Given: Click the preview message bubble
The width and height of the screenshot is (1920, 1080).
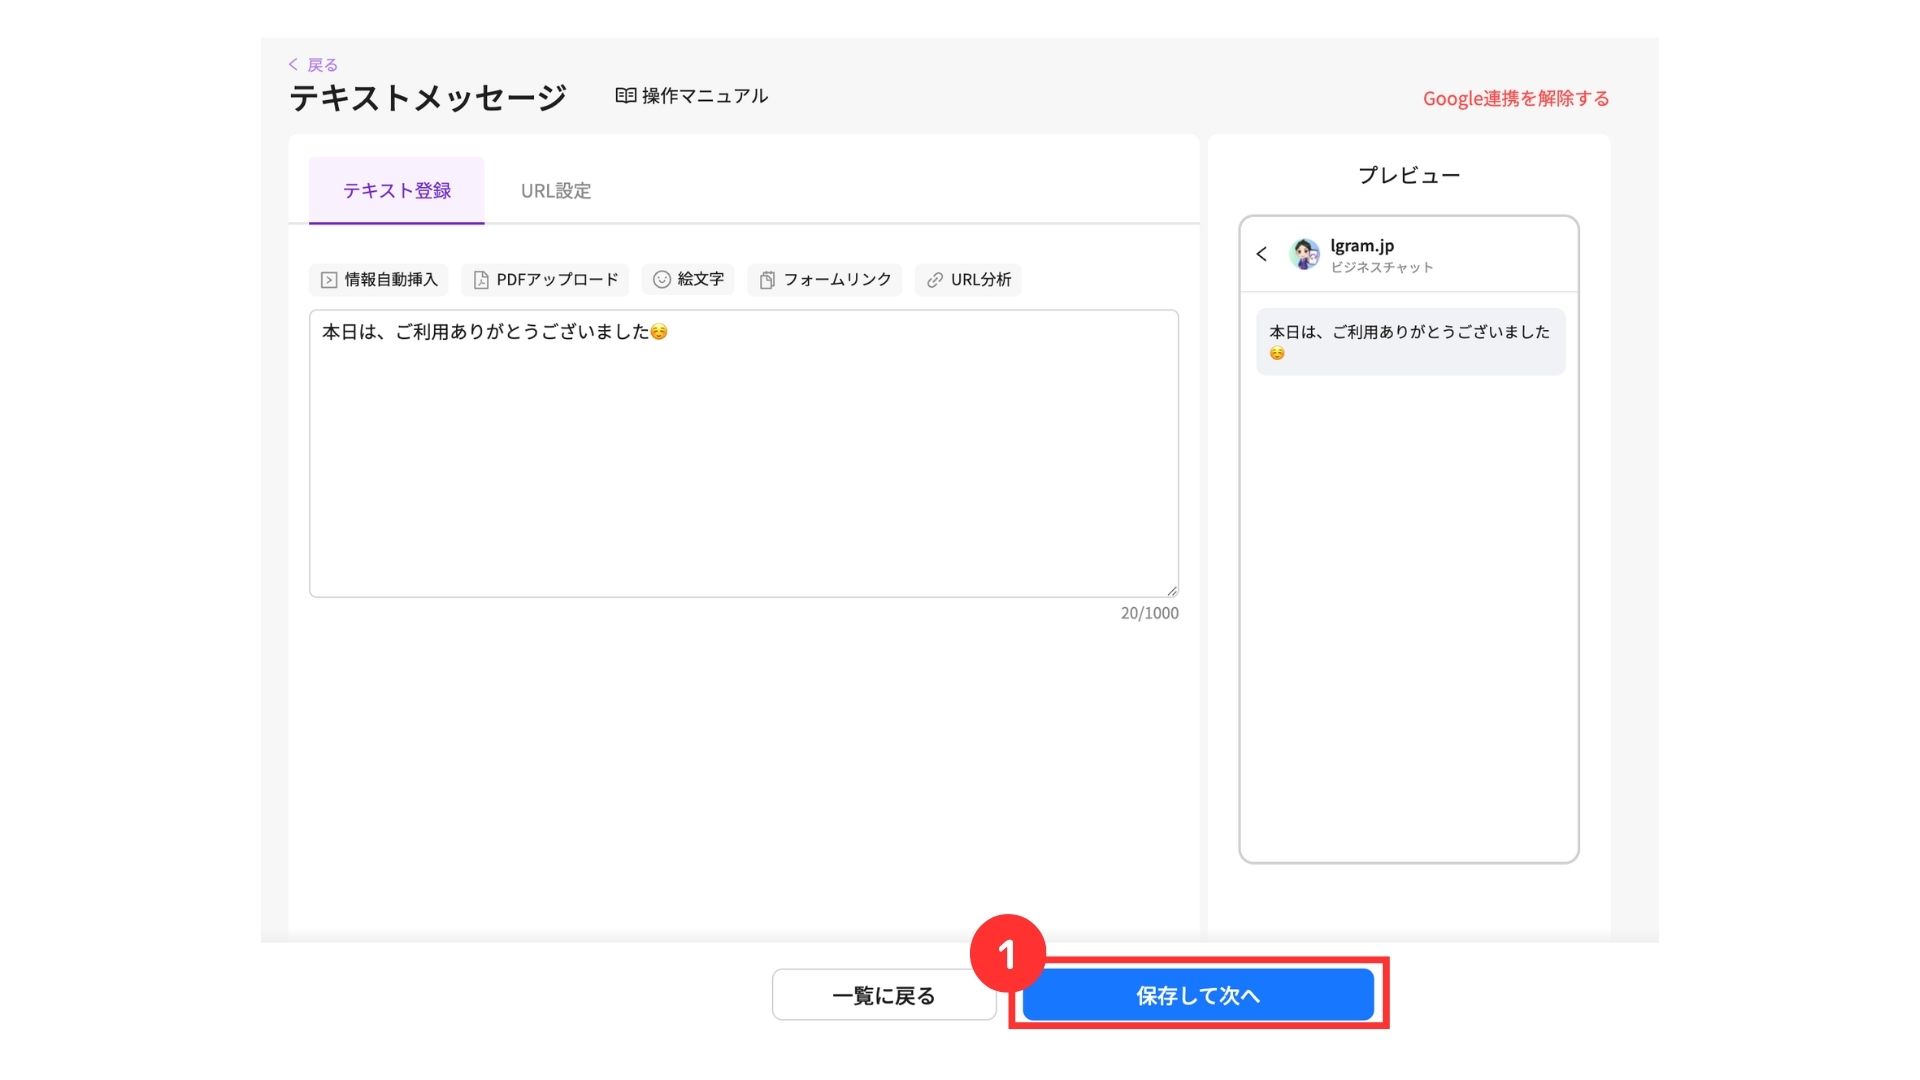Looking at the screenshot, I should point(1410,342).
